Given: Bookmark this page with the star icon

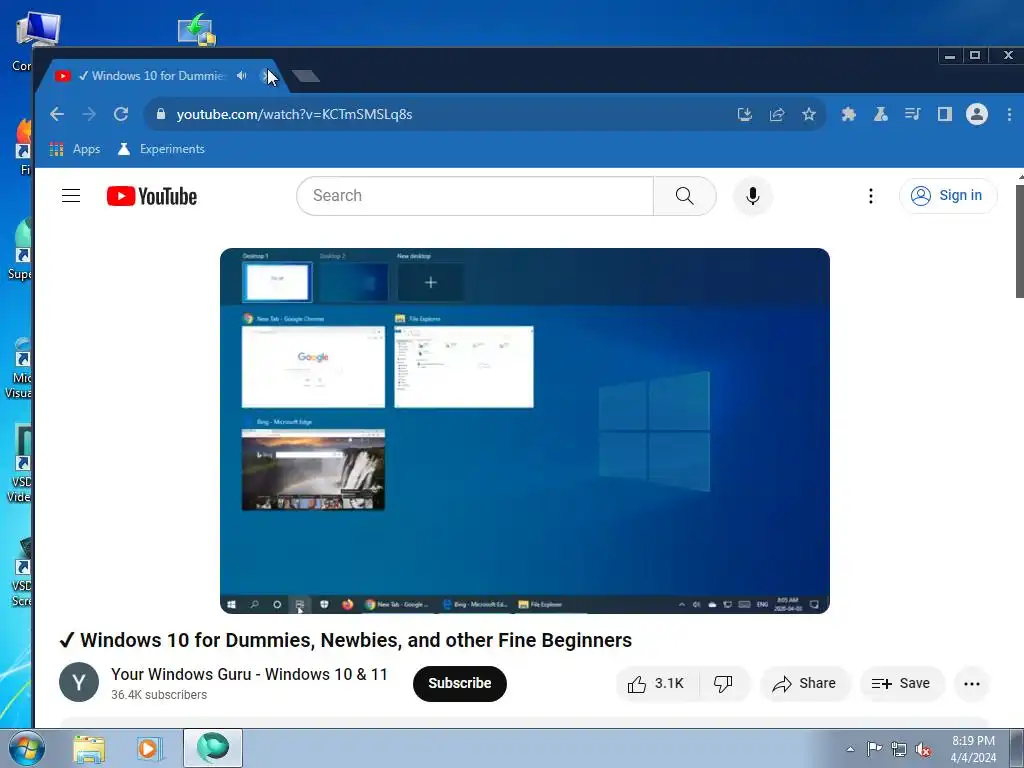Looking at the screenshot, I should pyautogui.click(x=808, y=114).
